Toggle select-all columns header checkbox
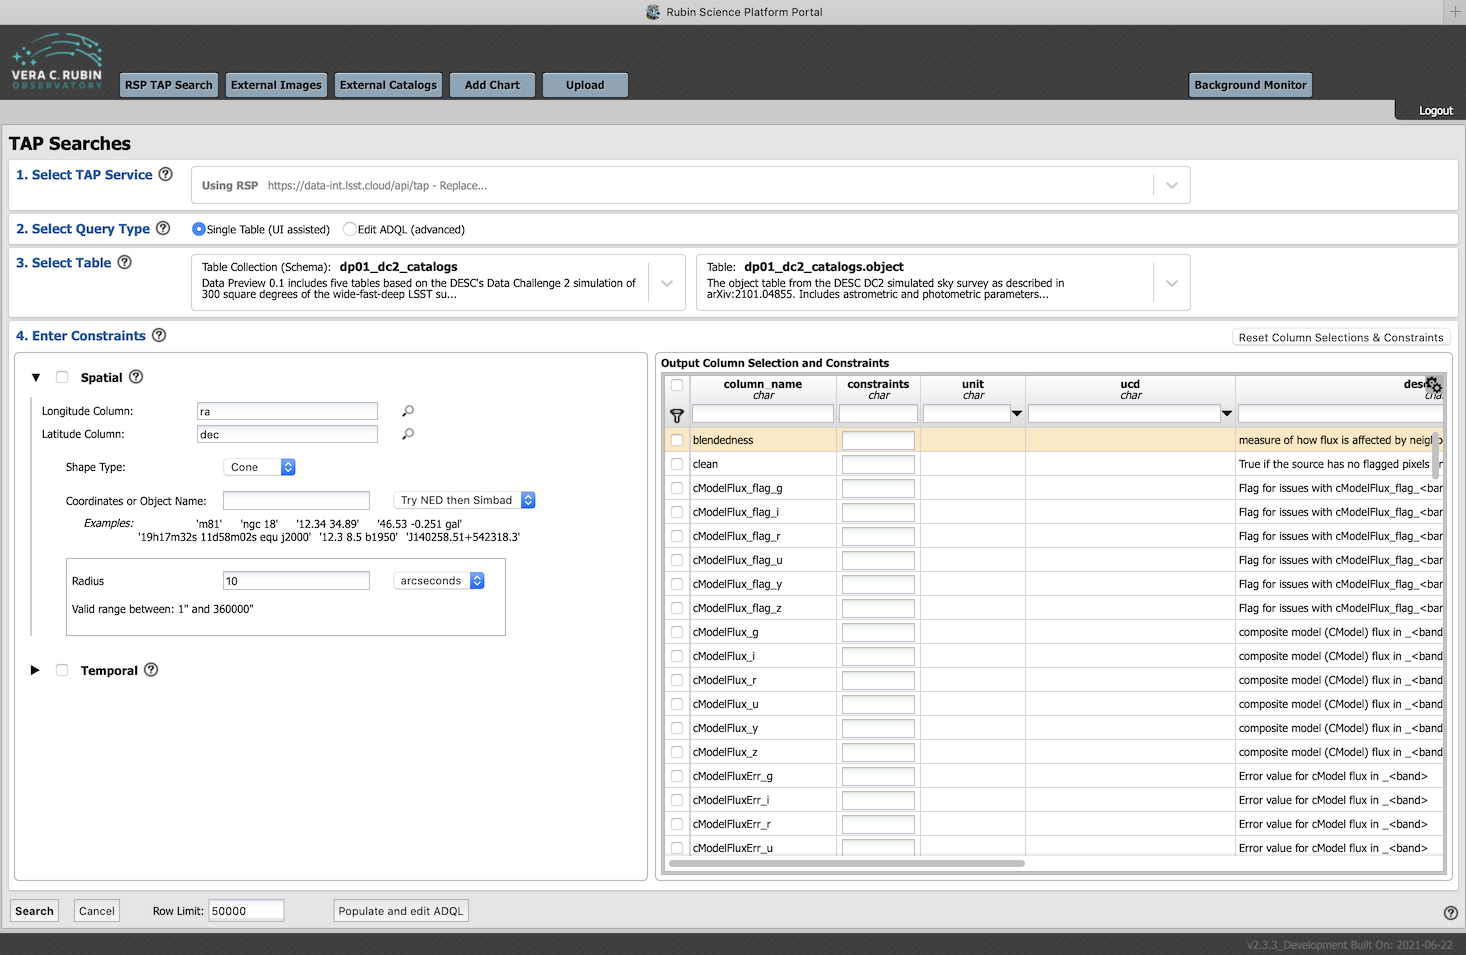 pos(677,385)
